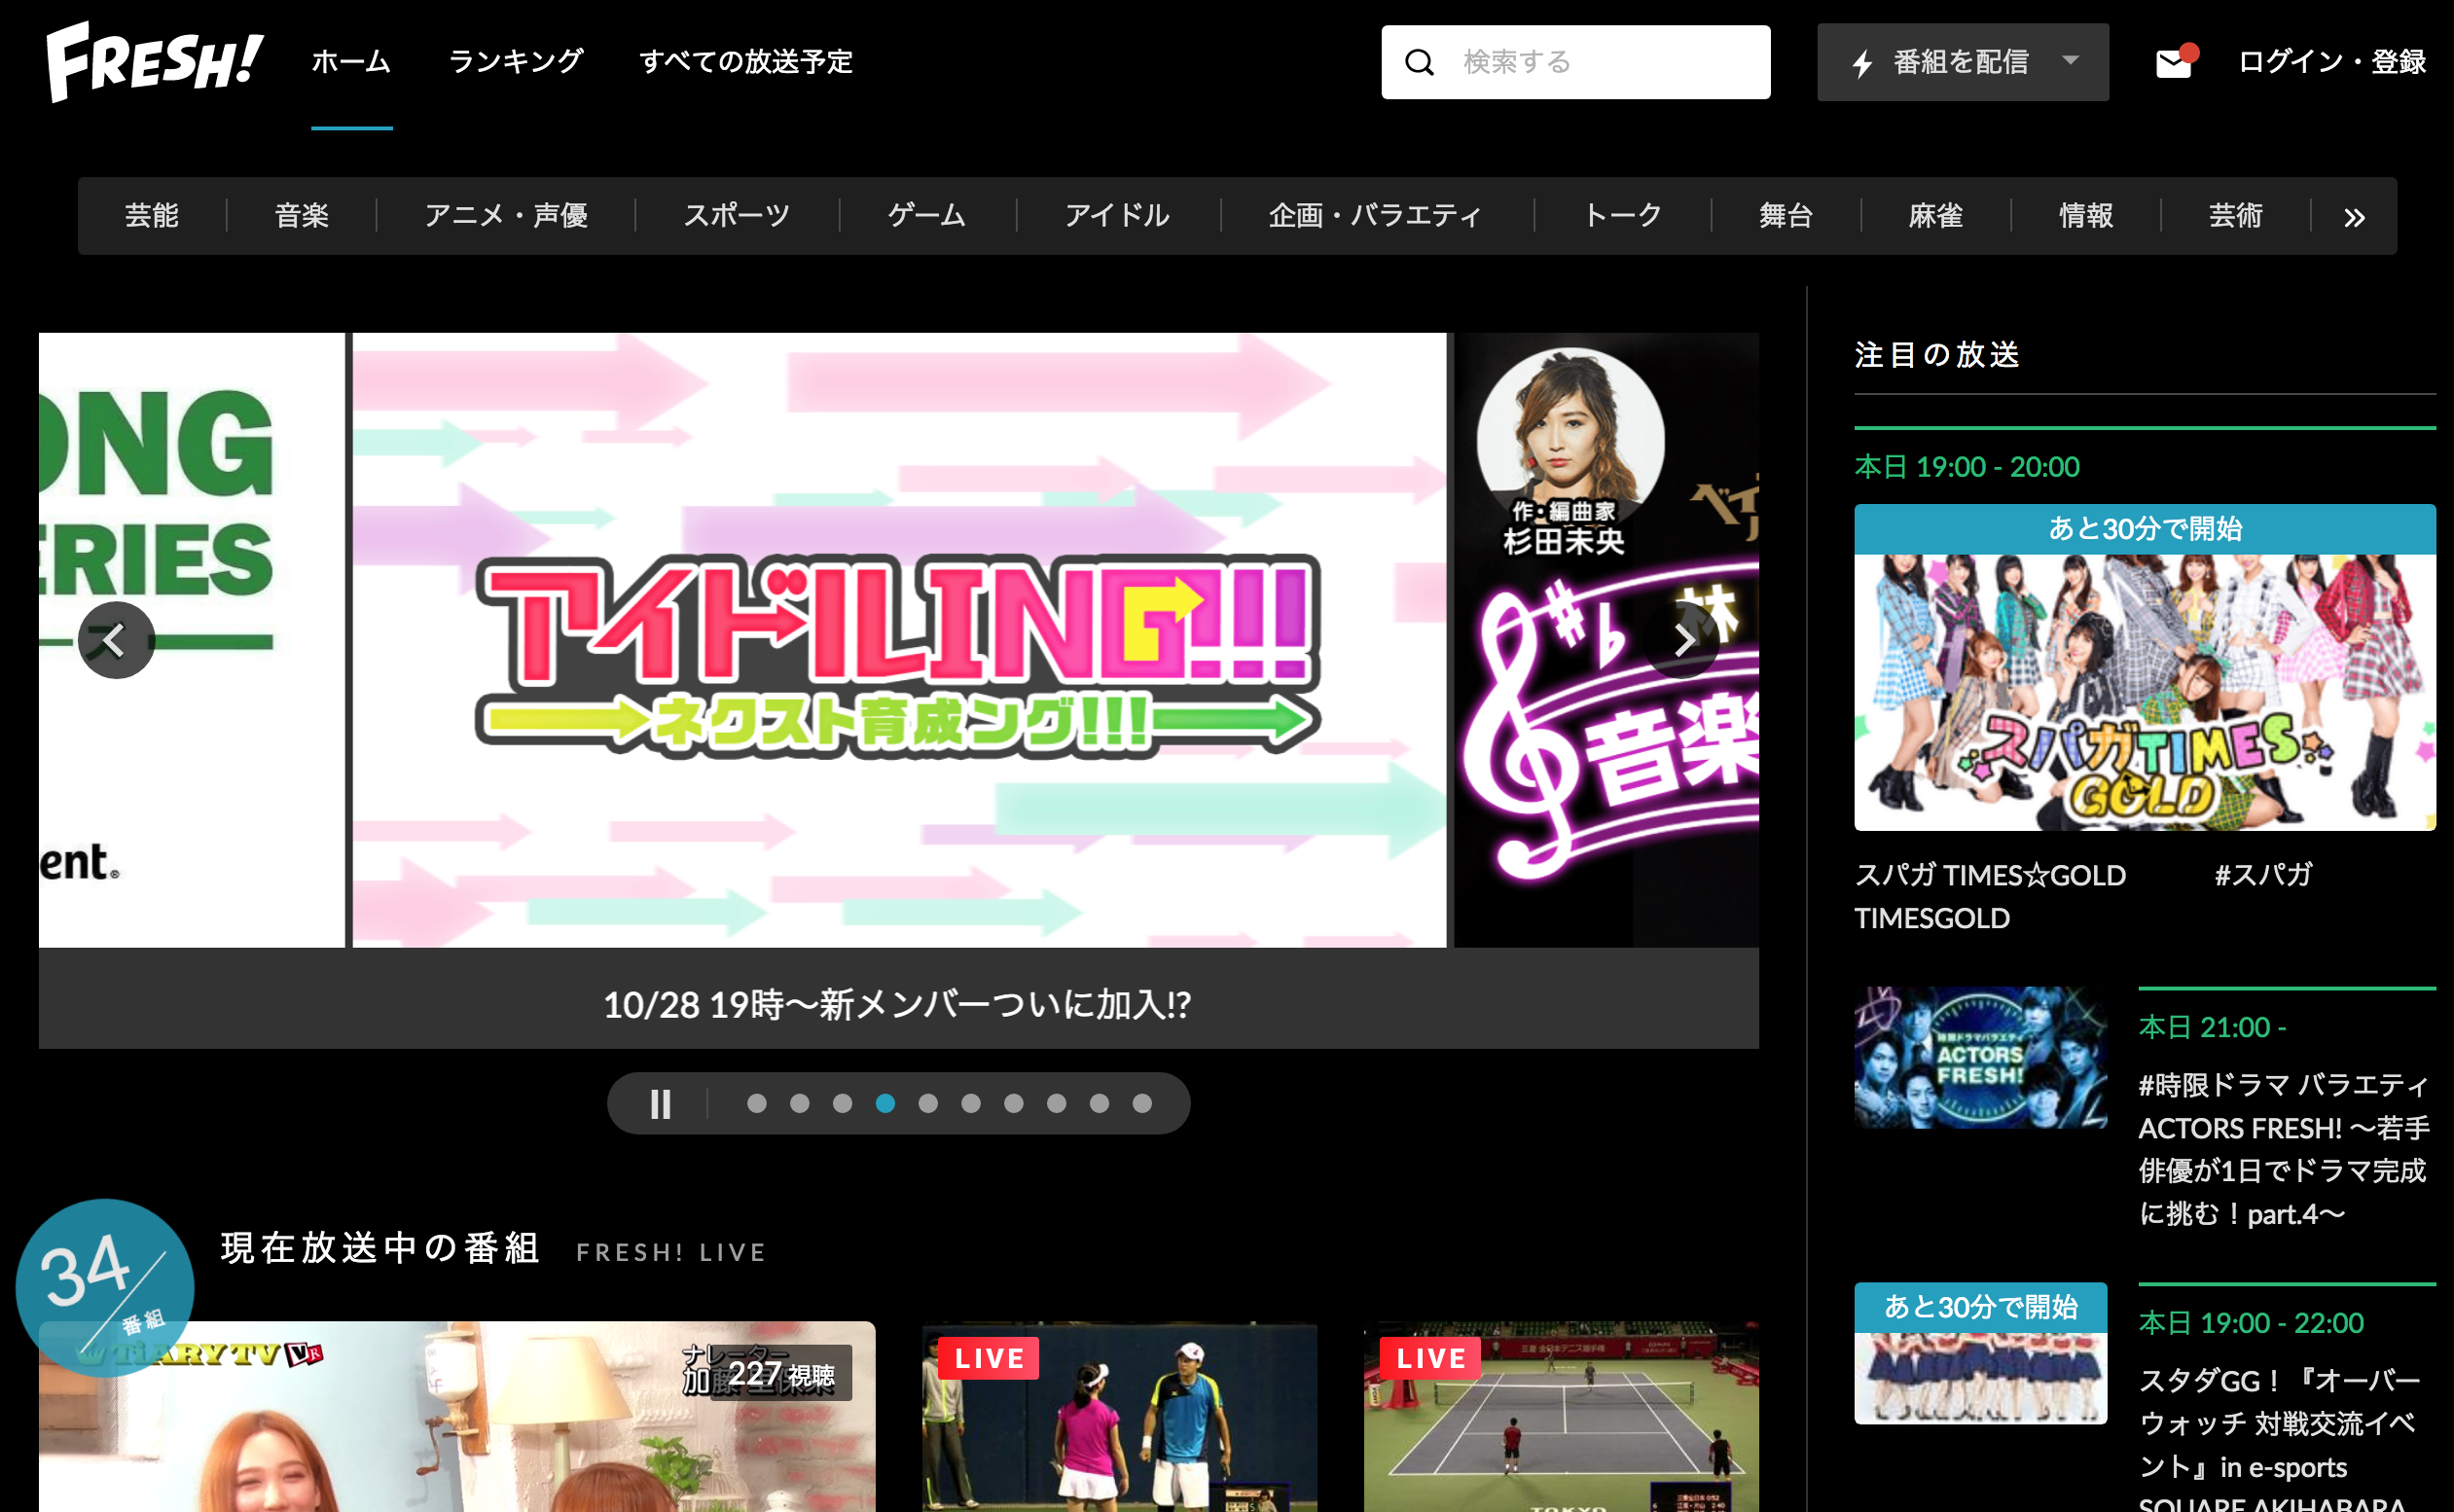Click the search input field
The width and height of the screenshot is (2454, 1512).
click(x=1579, y=61)
